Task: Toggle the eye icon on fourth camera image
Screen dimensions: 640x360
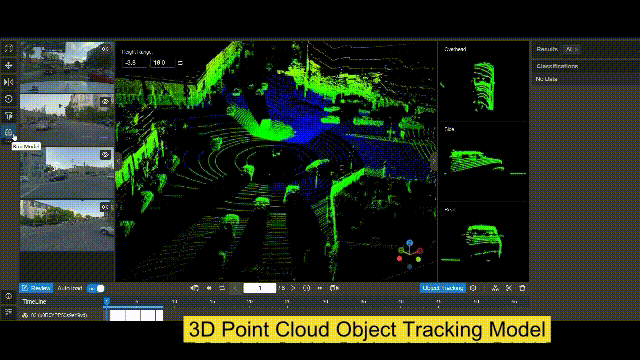Action: pyautogui.click(x=105, y=207)
